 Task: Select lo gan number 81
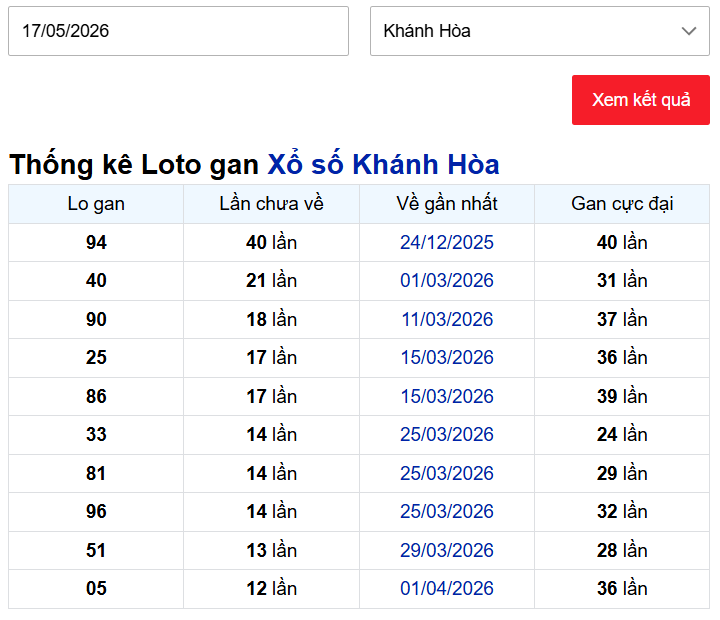point(96,473)
